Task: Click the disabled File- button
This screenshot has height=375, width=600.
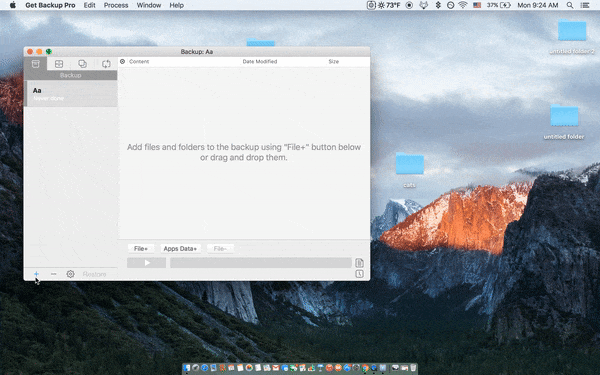Action: point(220,249)
